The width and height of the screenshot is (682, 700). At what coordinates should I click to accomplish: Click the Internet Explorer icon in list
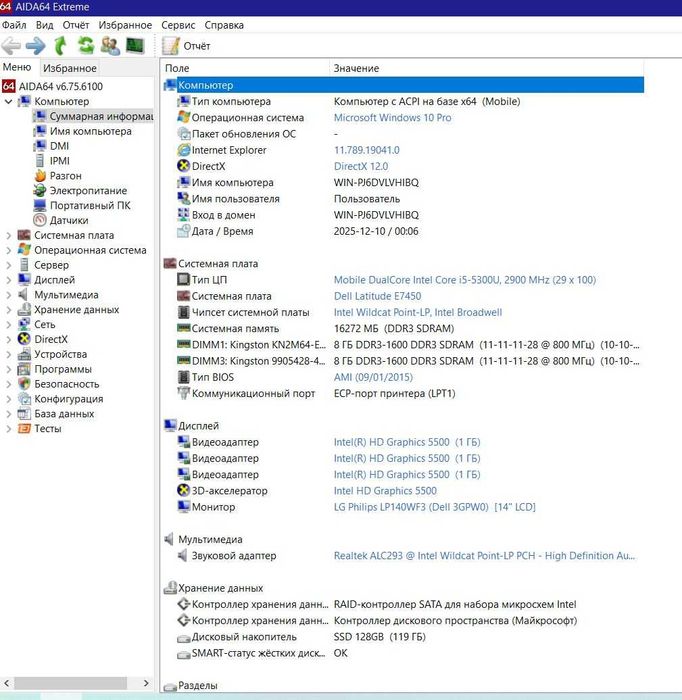(x=183, y=150)
